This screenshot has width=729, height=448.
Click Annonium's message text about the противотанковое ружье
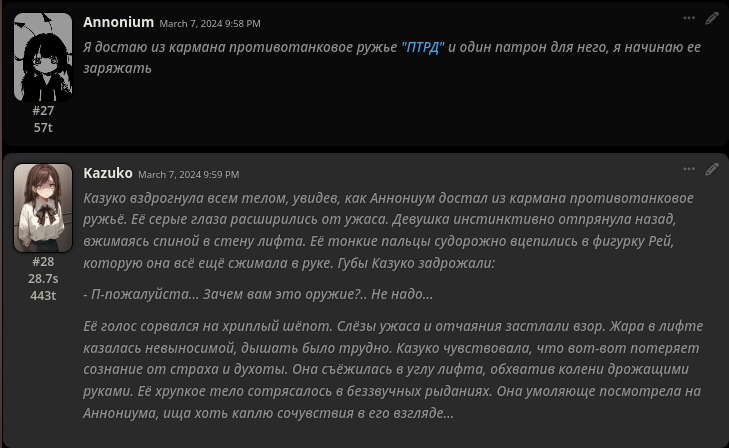click(x=392, y=57)
